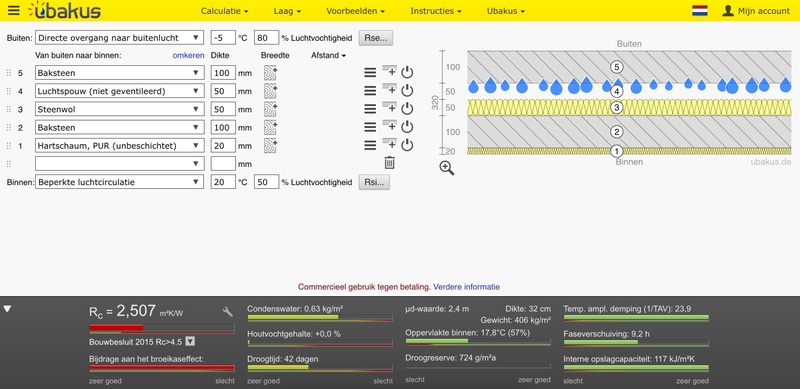Image resolution: width=800 pixels, height=389 pixels.
Task: Open Calculatie menu
Action: (224, 11)
